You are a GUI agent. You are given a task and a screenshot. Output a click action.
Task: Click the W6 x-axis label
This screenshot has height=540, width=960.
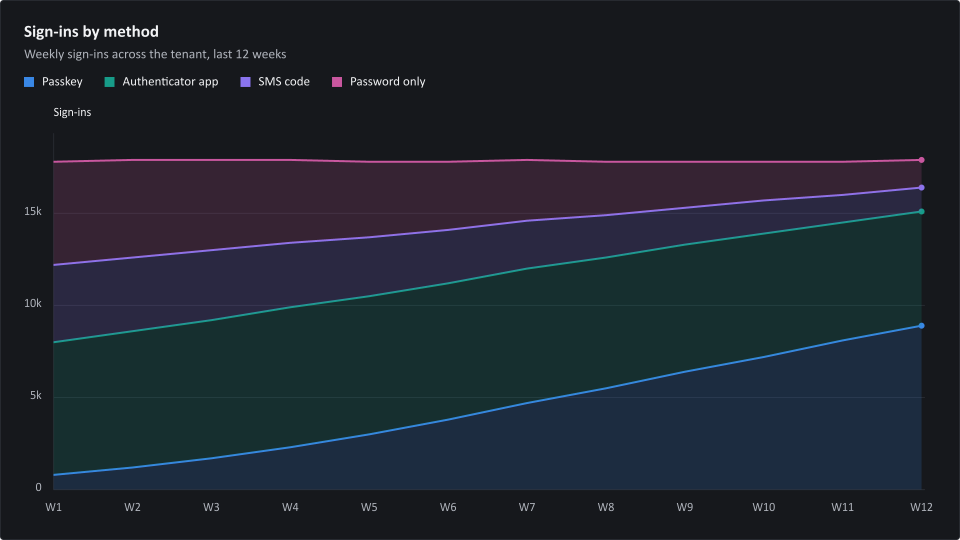tap(448, 508)
